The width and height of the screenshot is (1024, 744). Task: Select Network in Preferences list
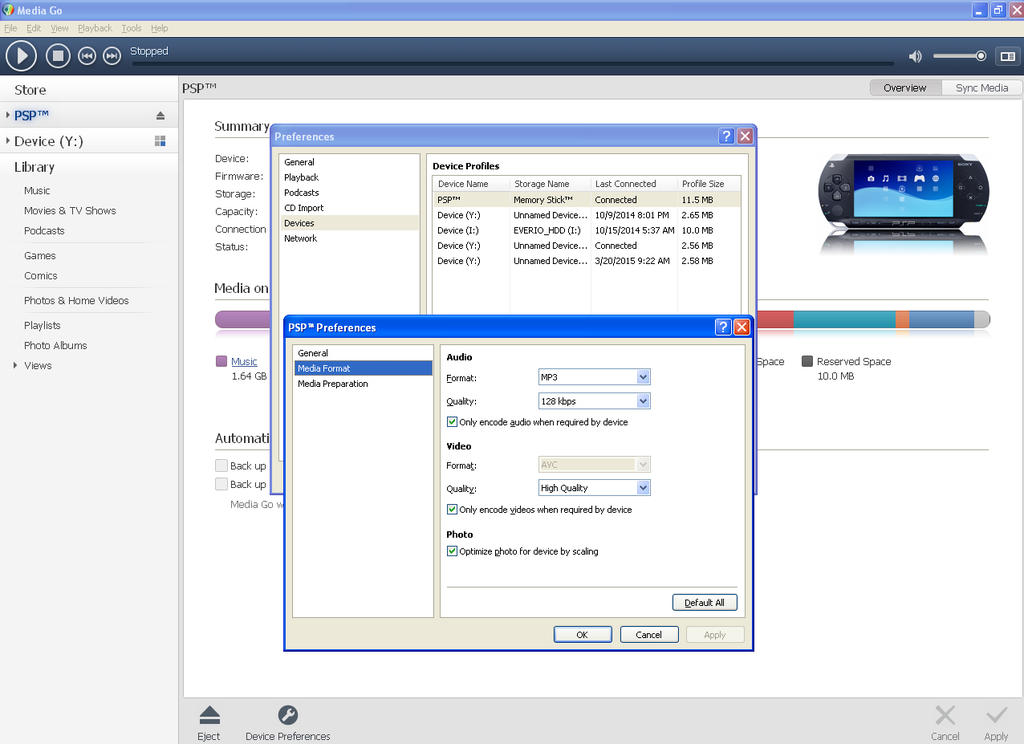(300, 238)
